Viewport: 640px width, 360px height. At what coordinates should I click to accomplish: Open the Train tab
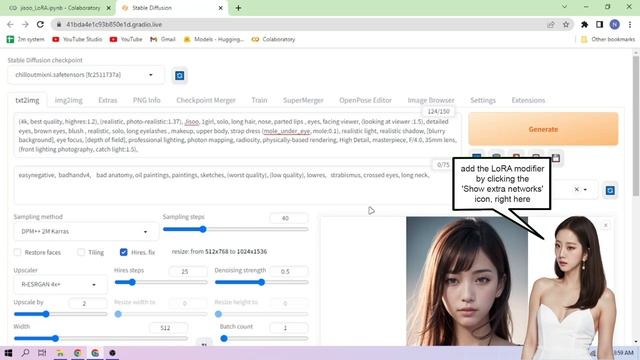[259, 100]
